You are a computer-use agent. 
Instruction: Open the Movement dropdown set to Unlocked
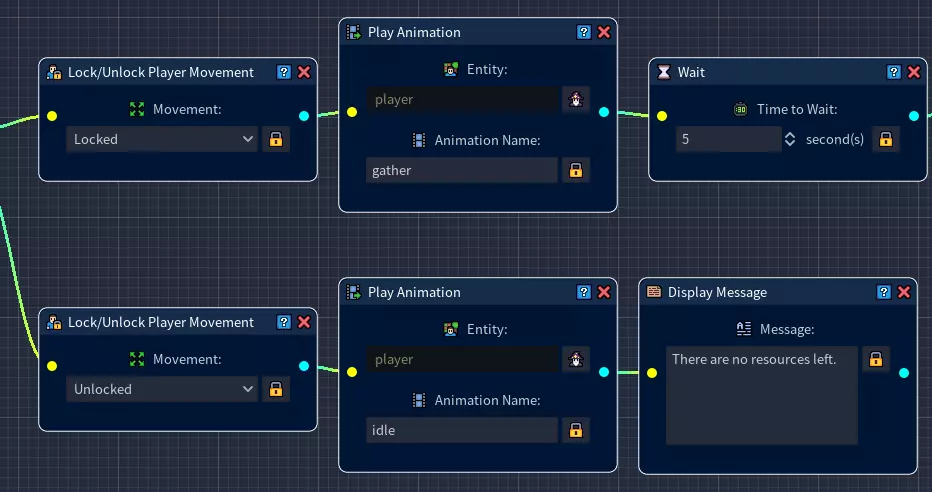[162, 389]
